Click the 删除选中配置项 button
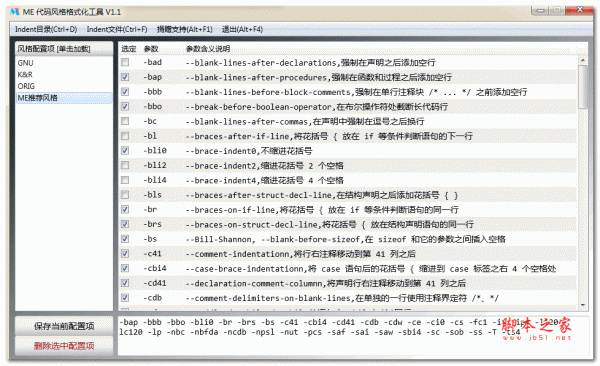The width and height of the screenshot is (600, 366). [64, 346]
